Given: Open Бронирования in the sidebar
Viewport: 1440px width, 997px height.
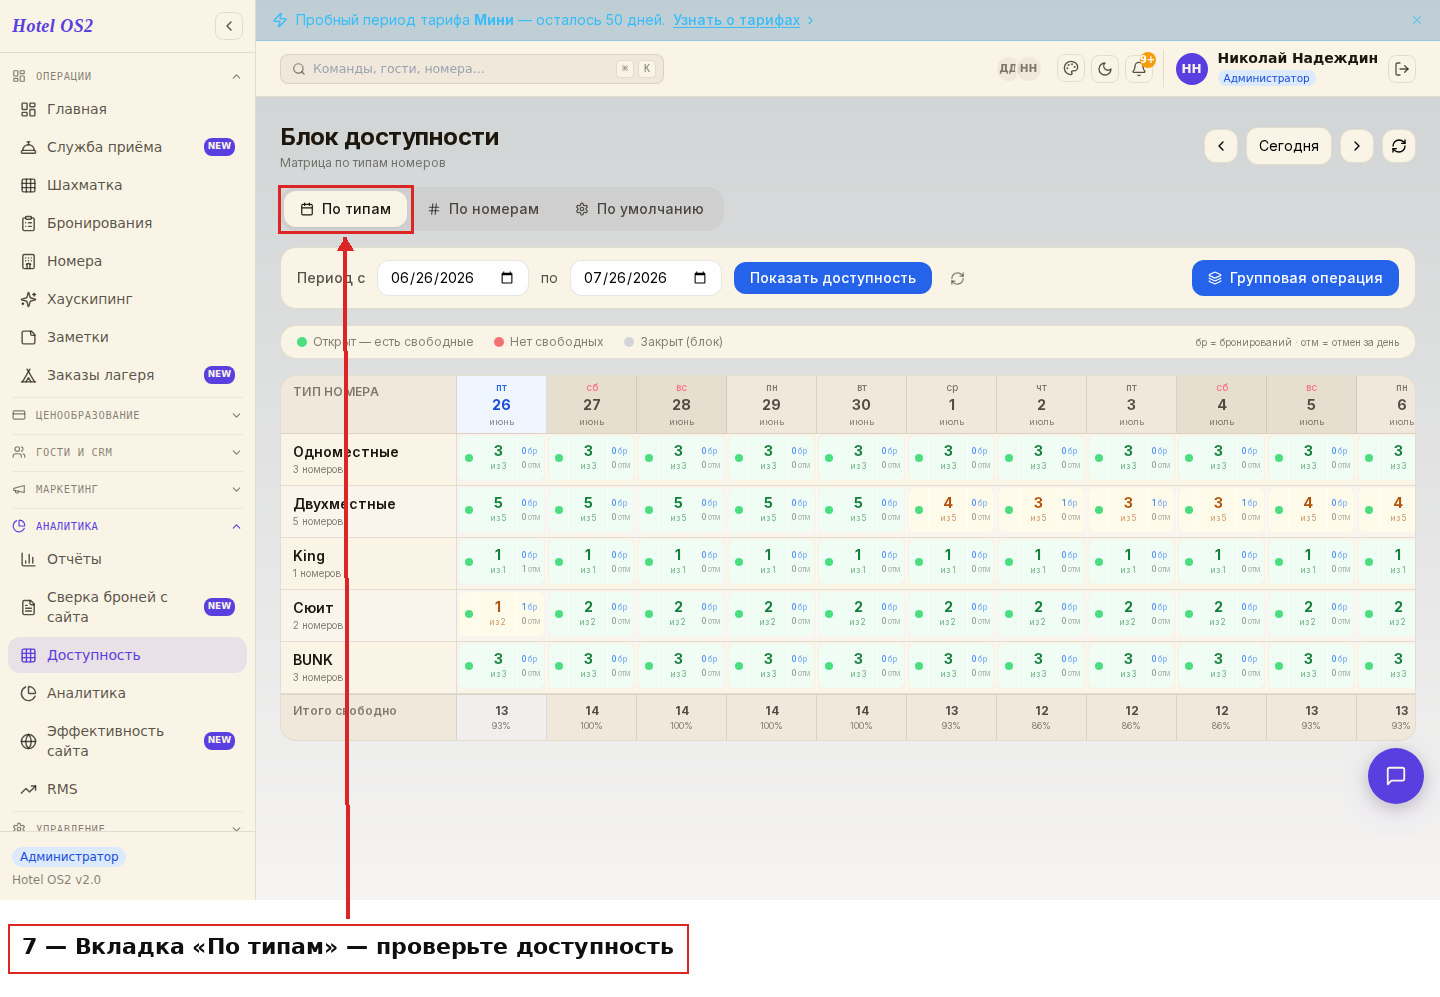Looking at the screenshot, I should click(x=127, y=223).
